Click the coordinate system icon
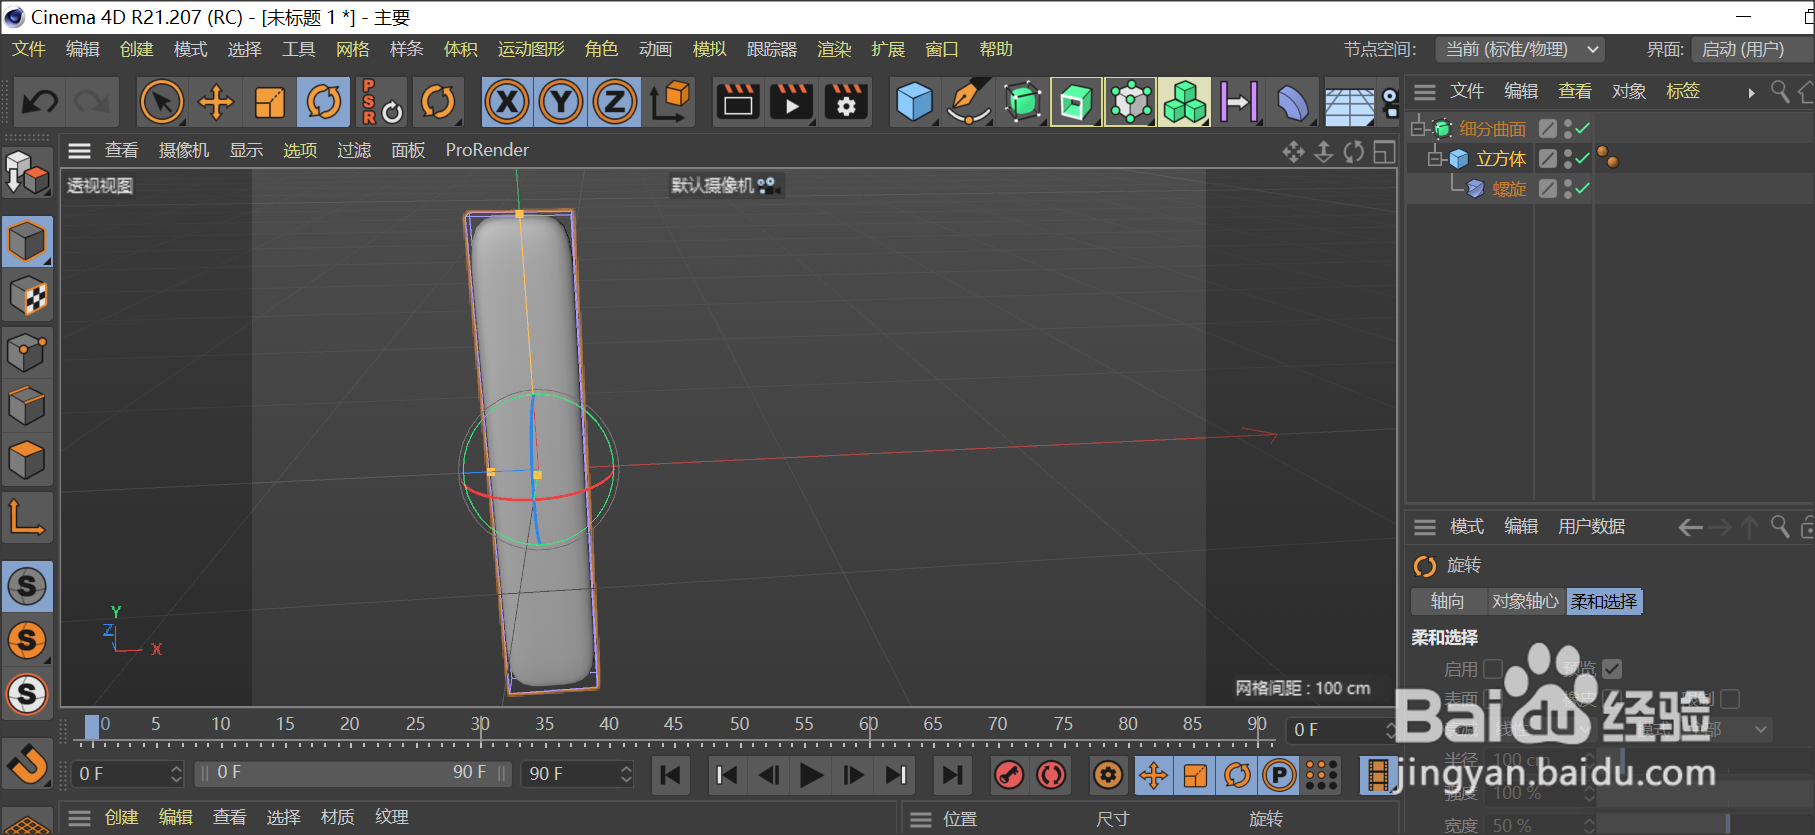Viewport: 1815px width, 835px height. coord(671,102)
